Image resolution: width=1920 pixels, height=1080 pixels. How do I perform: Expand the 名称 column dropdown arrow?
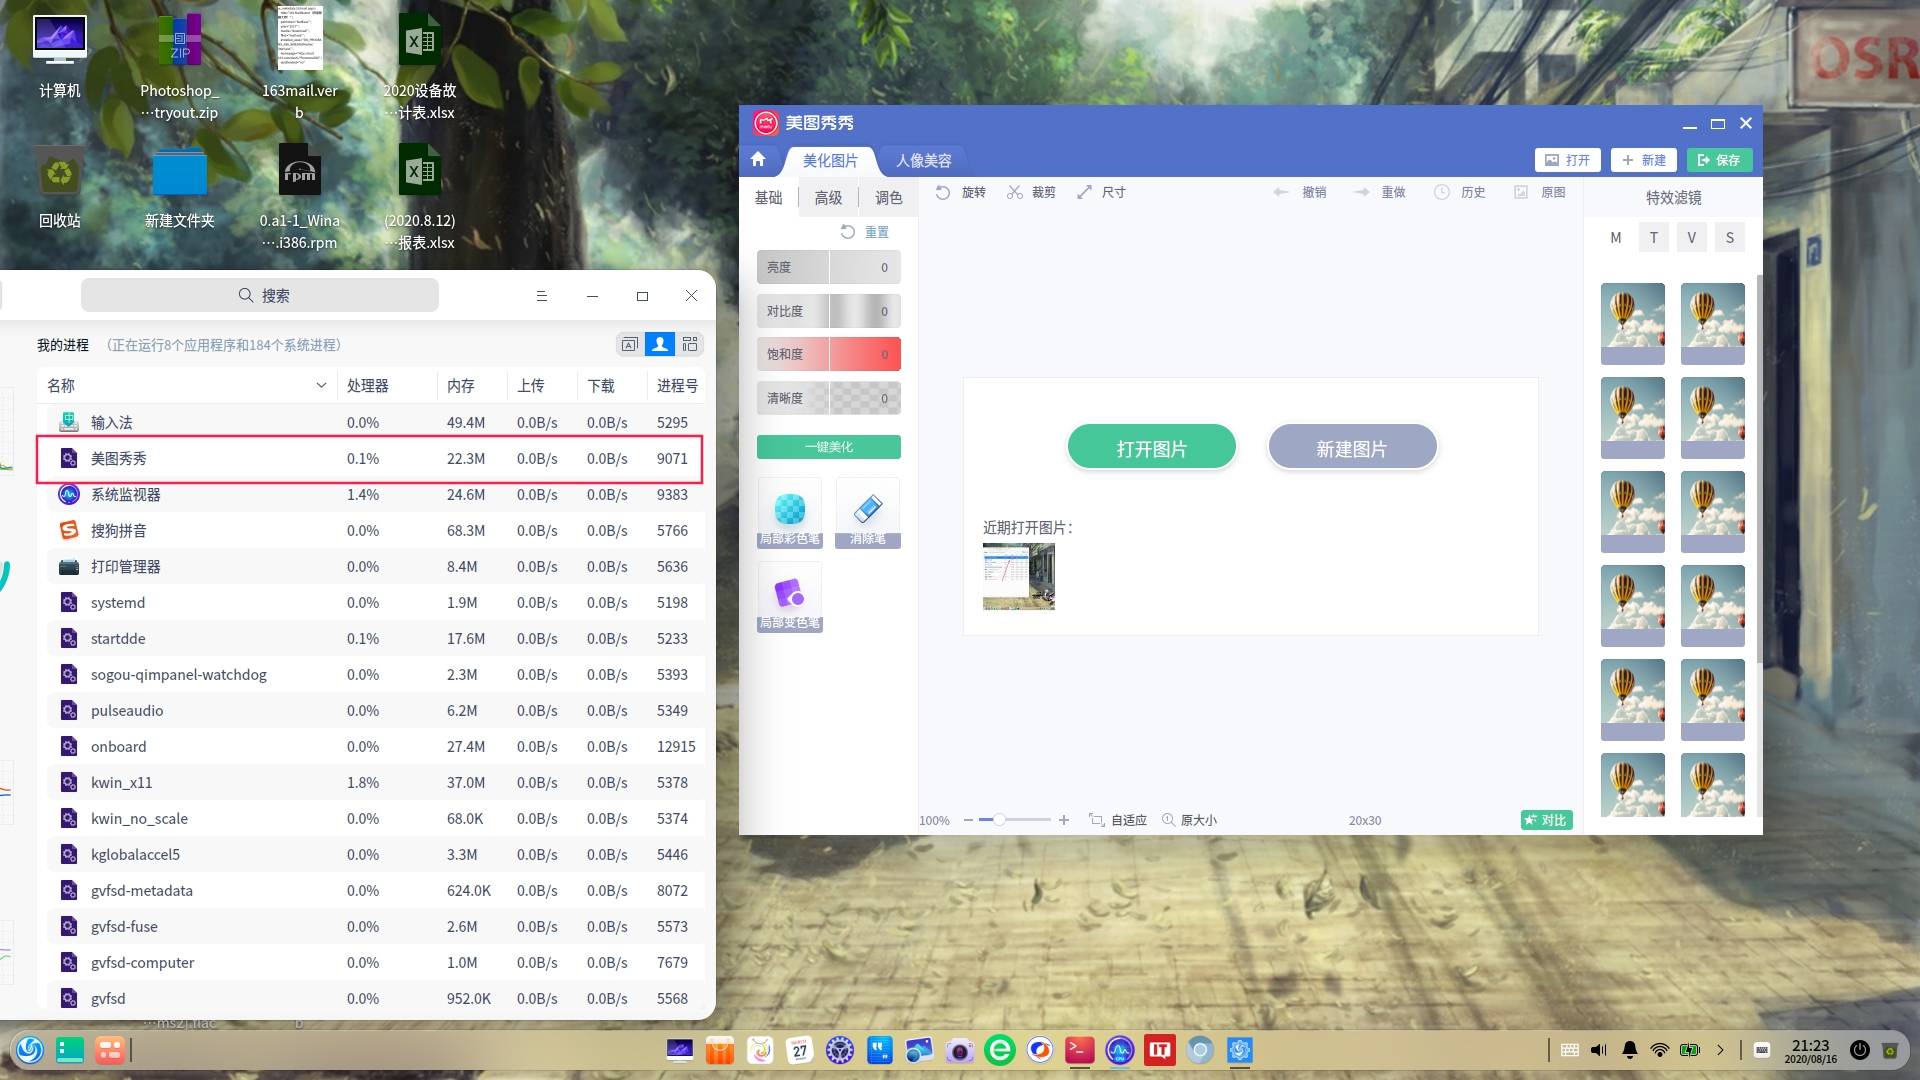point(321,386)
